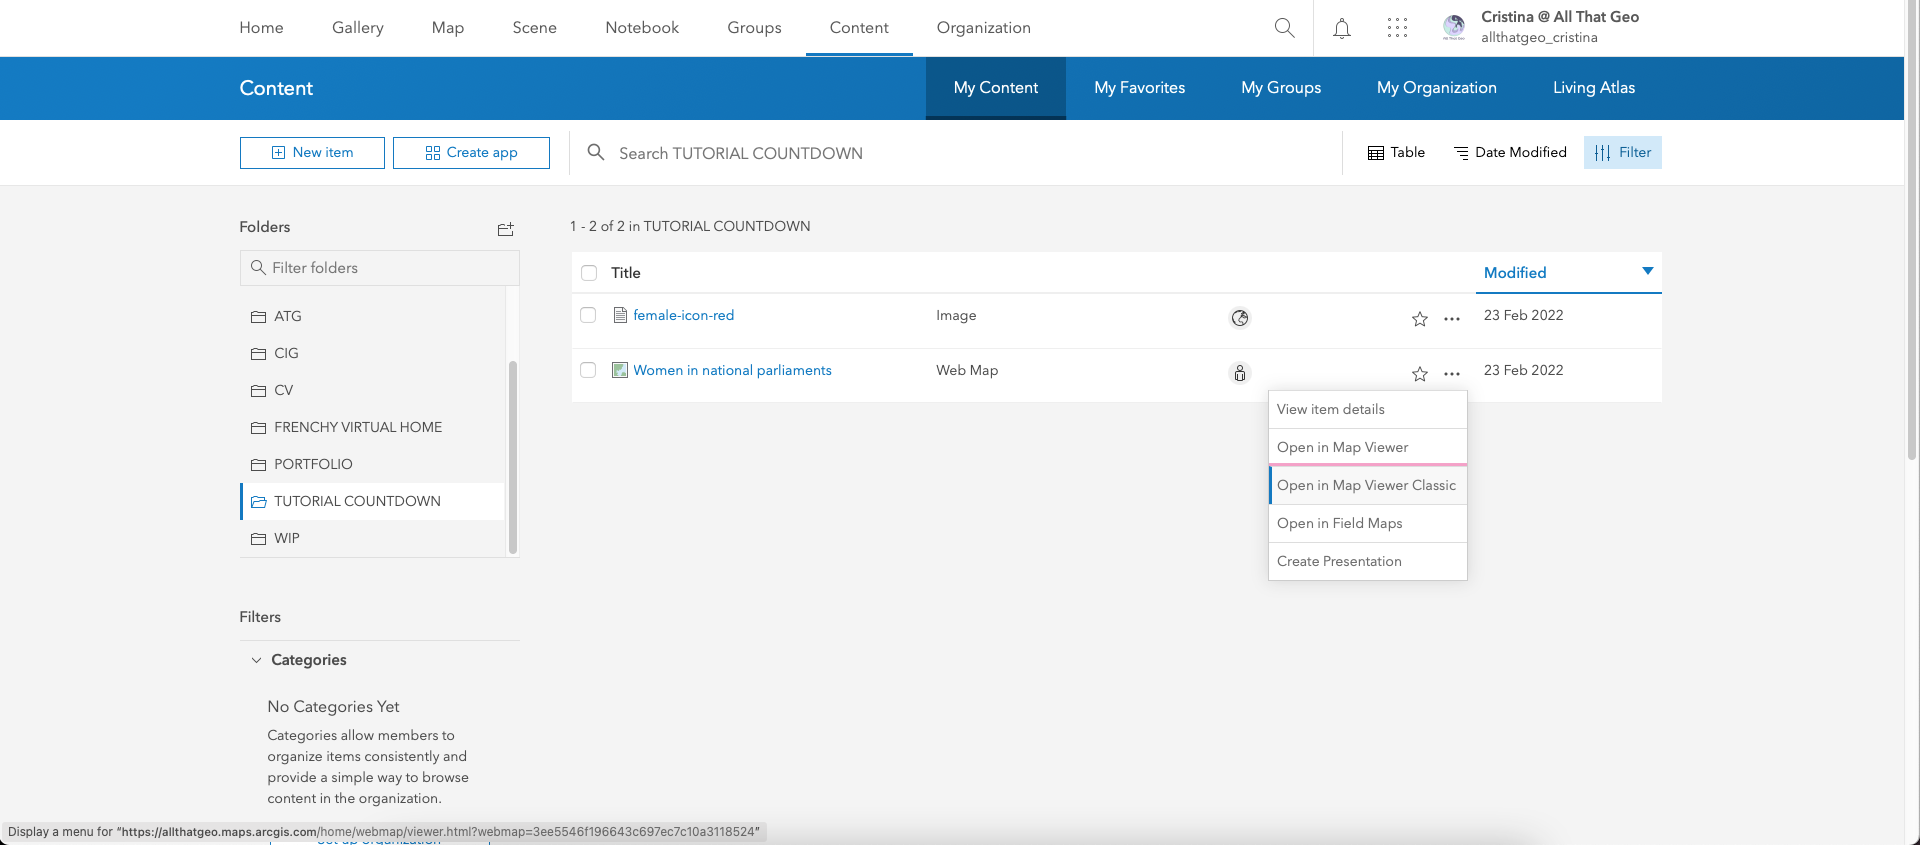
Task: Open female-icon-red item link
Action: pos(683,315)
